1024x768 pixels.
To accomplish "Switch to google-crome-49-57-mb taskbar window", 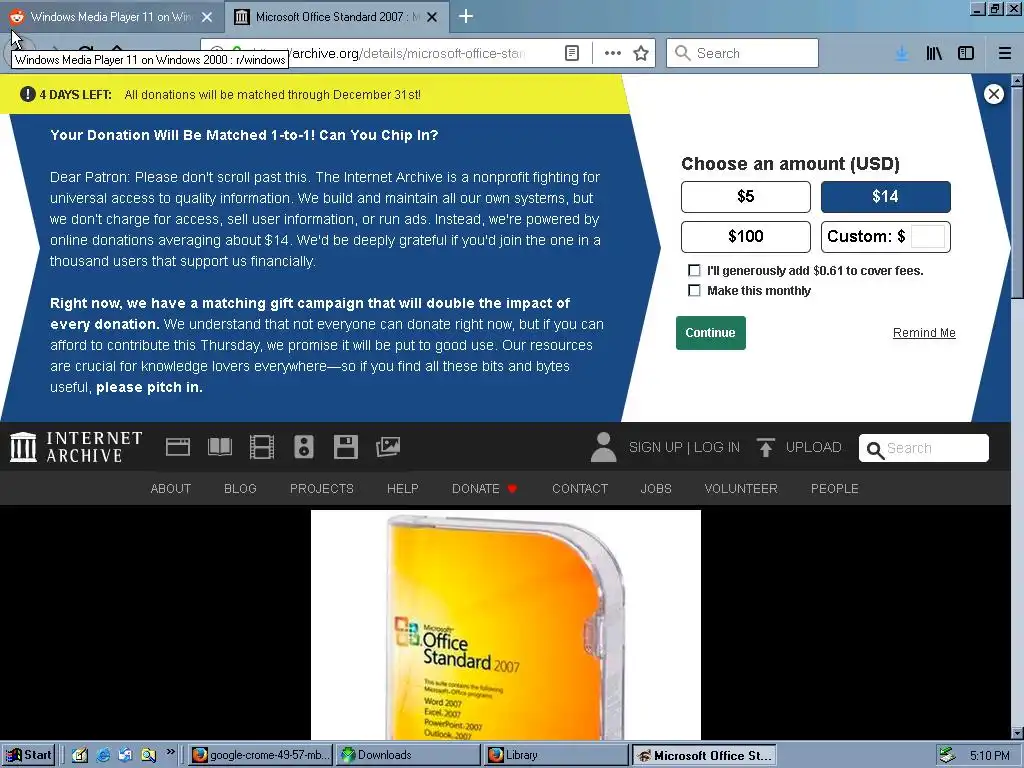I will [261, 755].
